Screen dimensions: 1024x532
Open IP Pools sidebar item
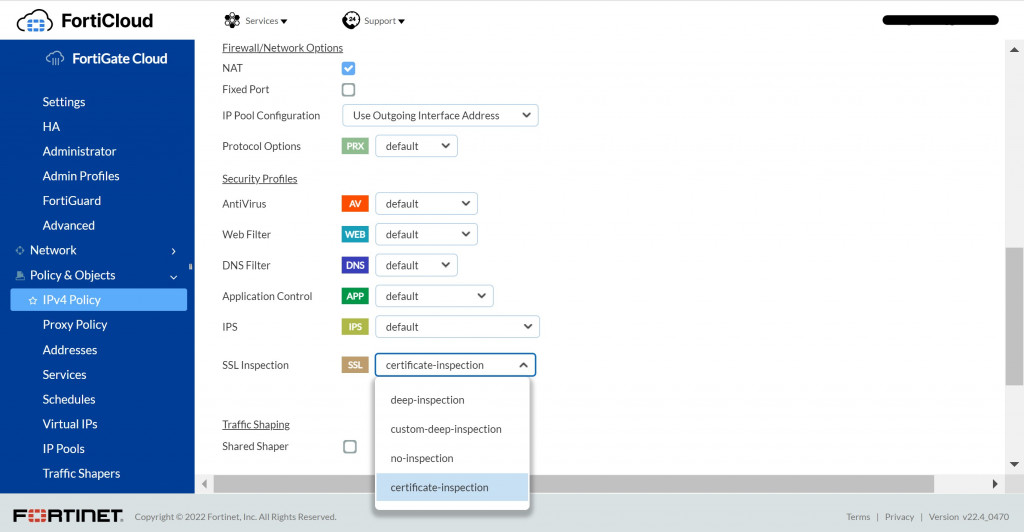point(63,449)
